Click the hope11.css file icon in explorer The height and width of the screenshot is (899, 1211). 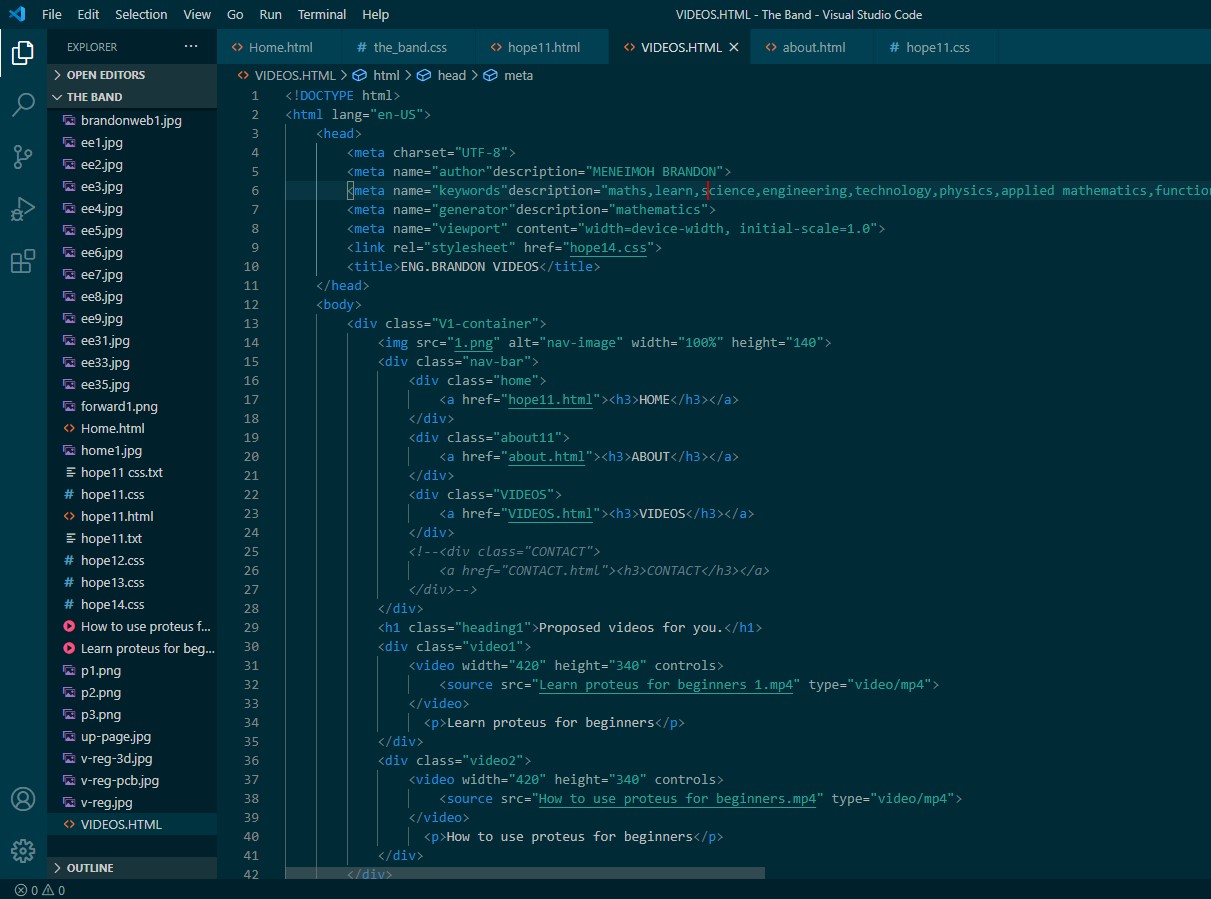point(69,494)
